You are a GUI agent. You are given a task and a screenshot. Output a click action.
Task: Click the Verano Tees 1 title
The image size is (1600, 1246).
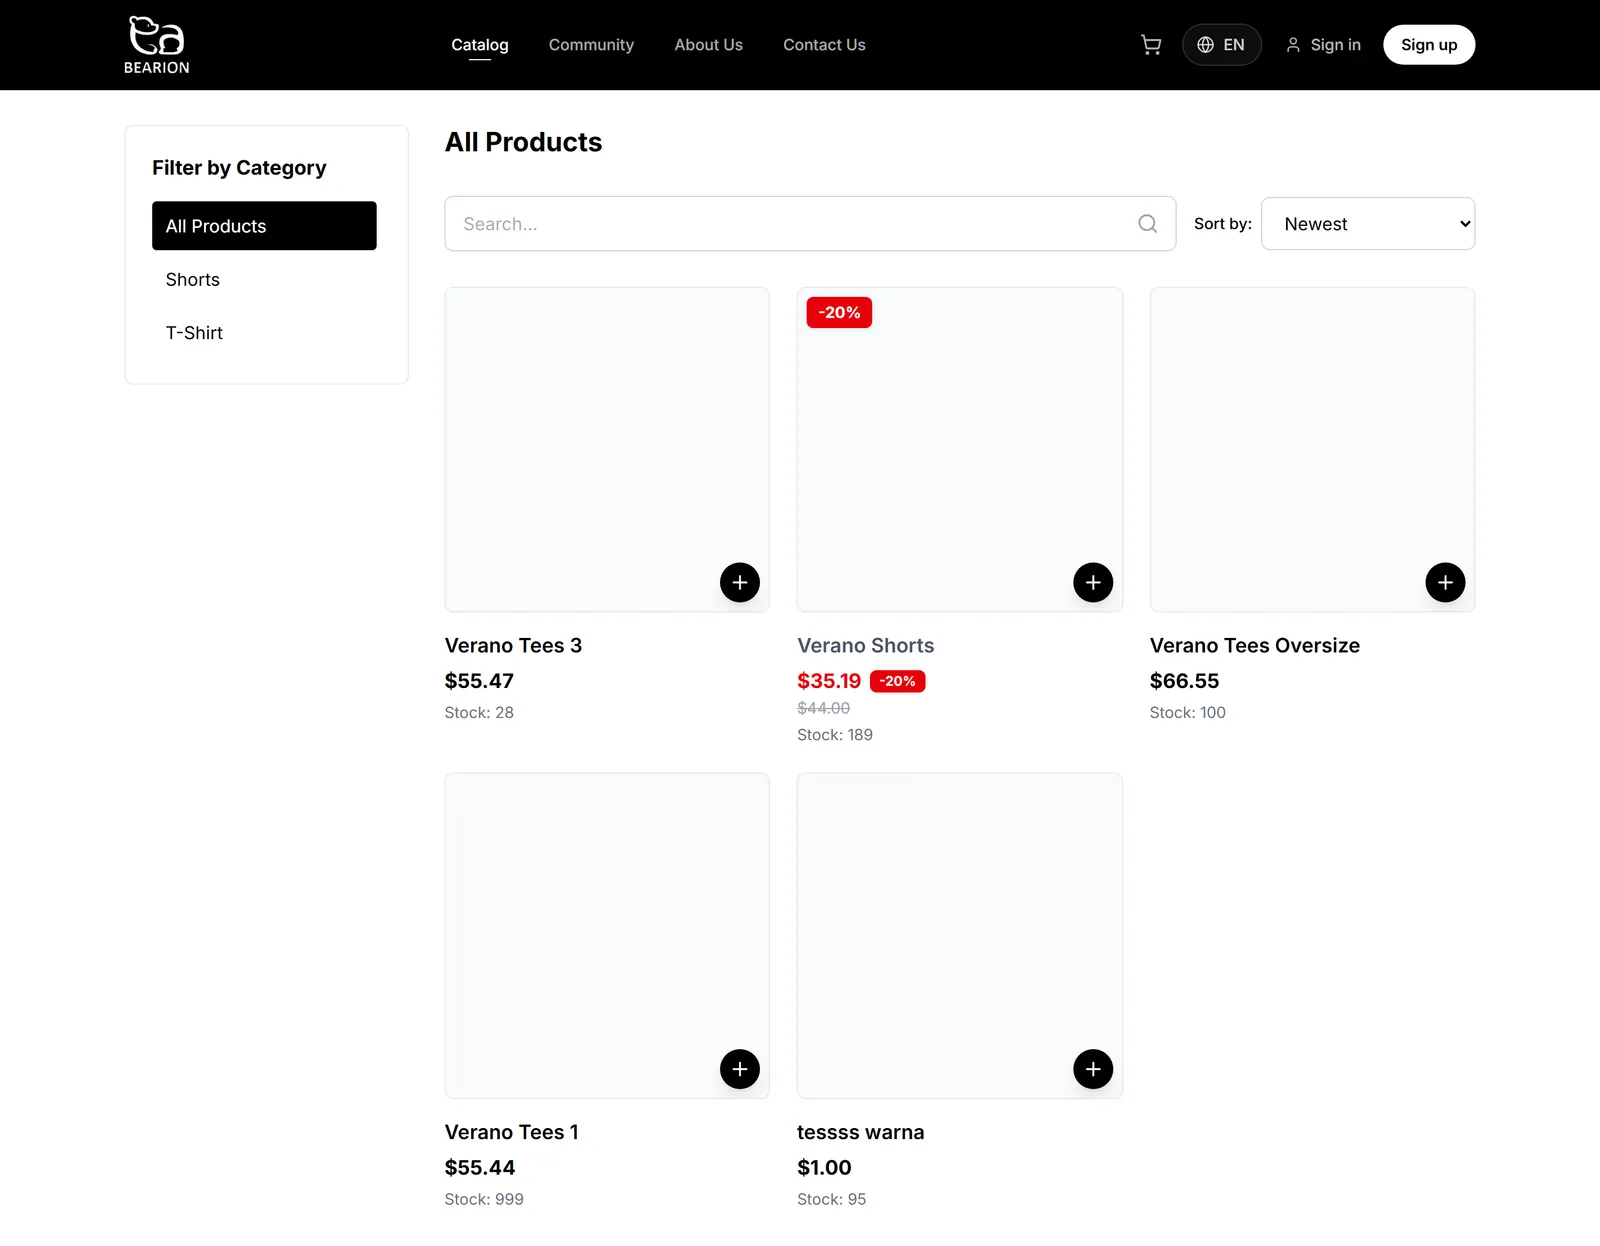tap(512, 1132)
